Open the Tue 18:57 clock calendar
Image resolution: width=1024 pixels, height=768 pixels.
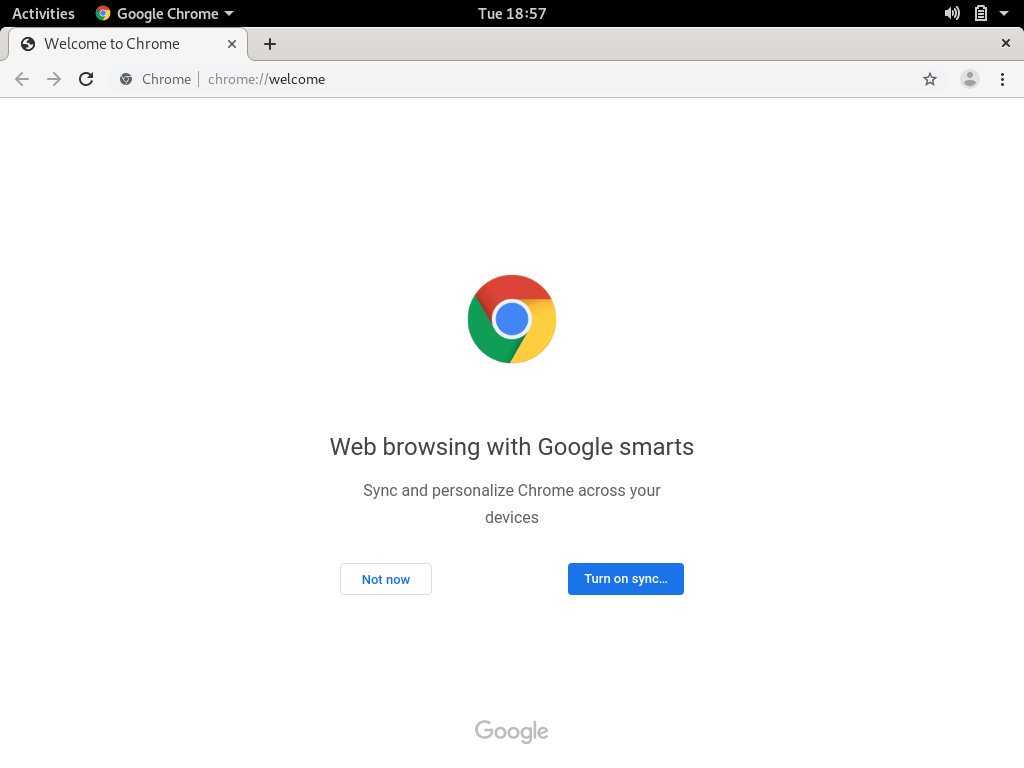(512, 14)
